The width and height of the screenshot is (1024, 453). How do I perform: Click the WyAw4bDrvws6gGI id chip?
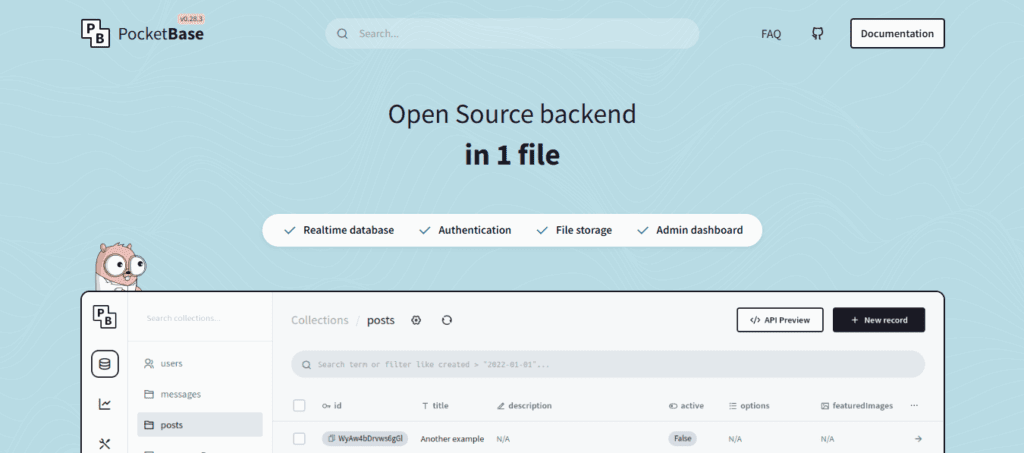(365, 439)
